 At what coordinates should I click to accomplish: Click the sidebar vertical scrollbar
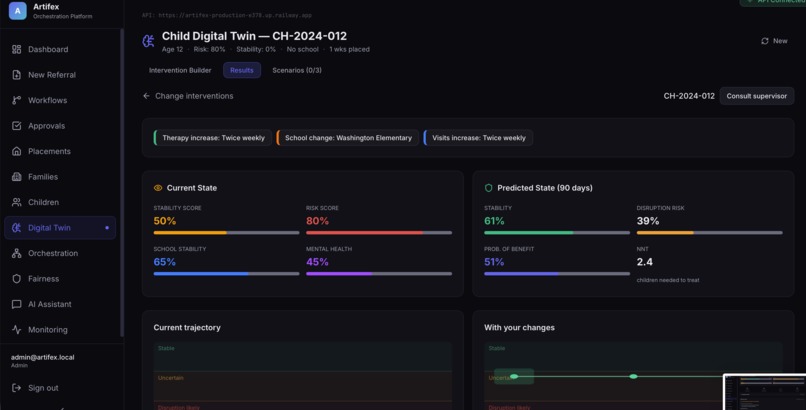(x=122, y=182)
